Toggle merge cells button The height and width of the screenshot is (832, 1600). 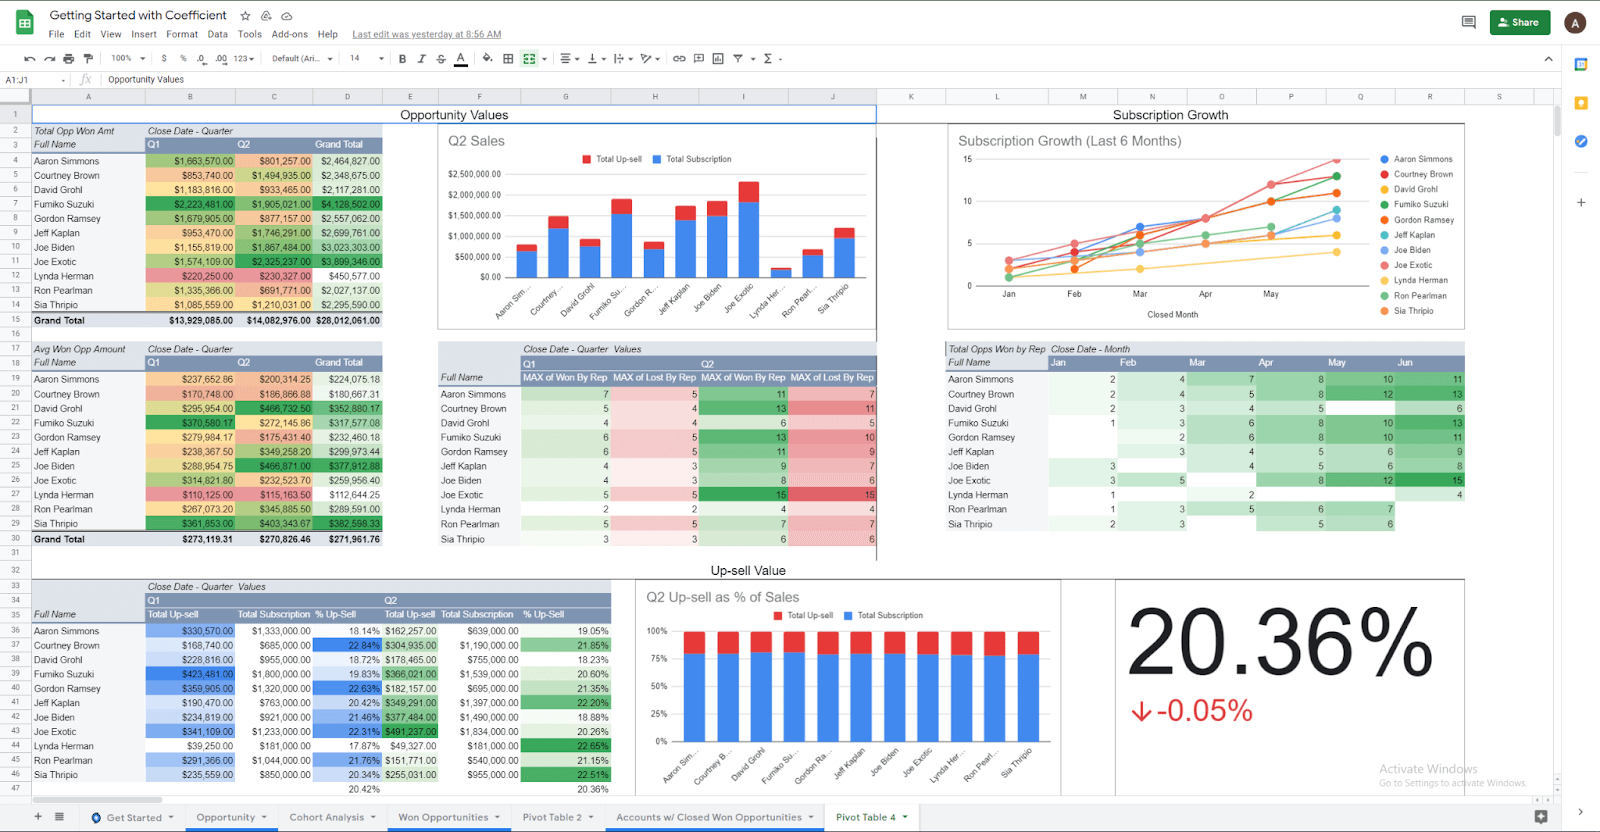(x=529, y=59)
